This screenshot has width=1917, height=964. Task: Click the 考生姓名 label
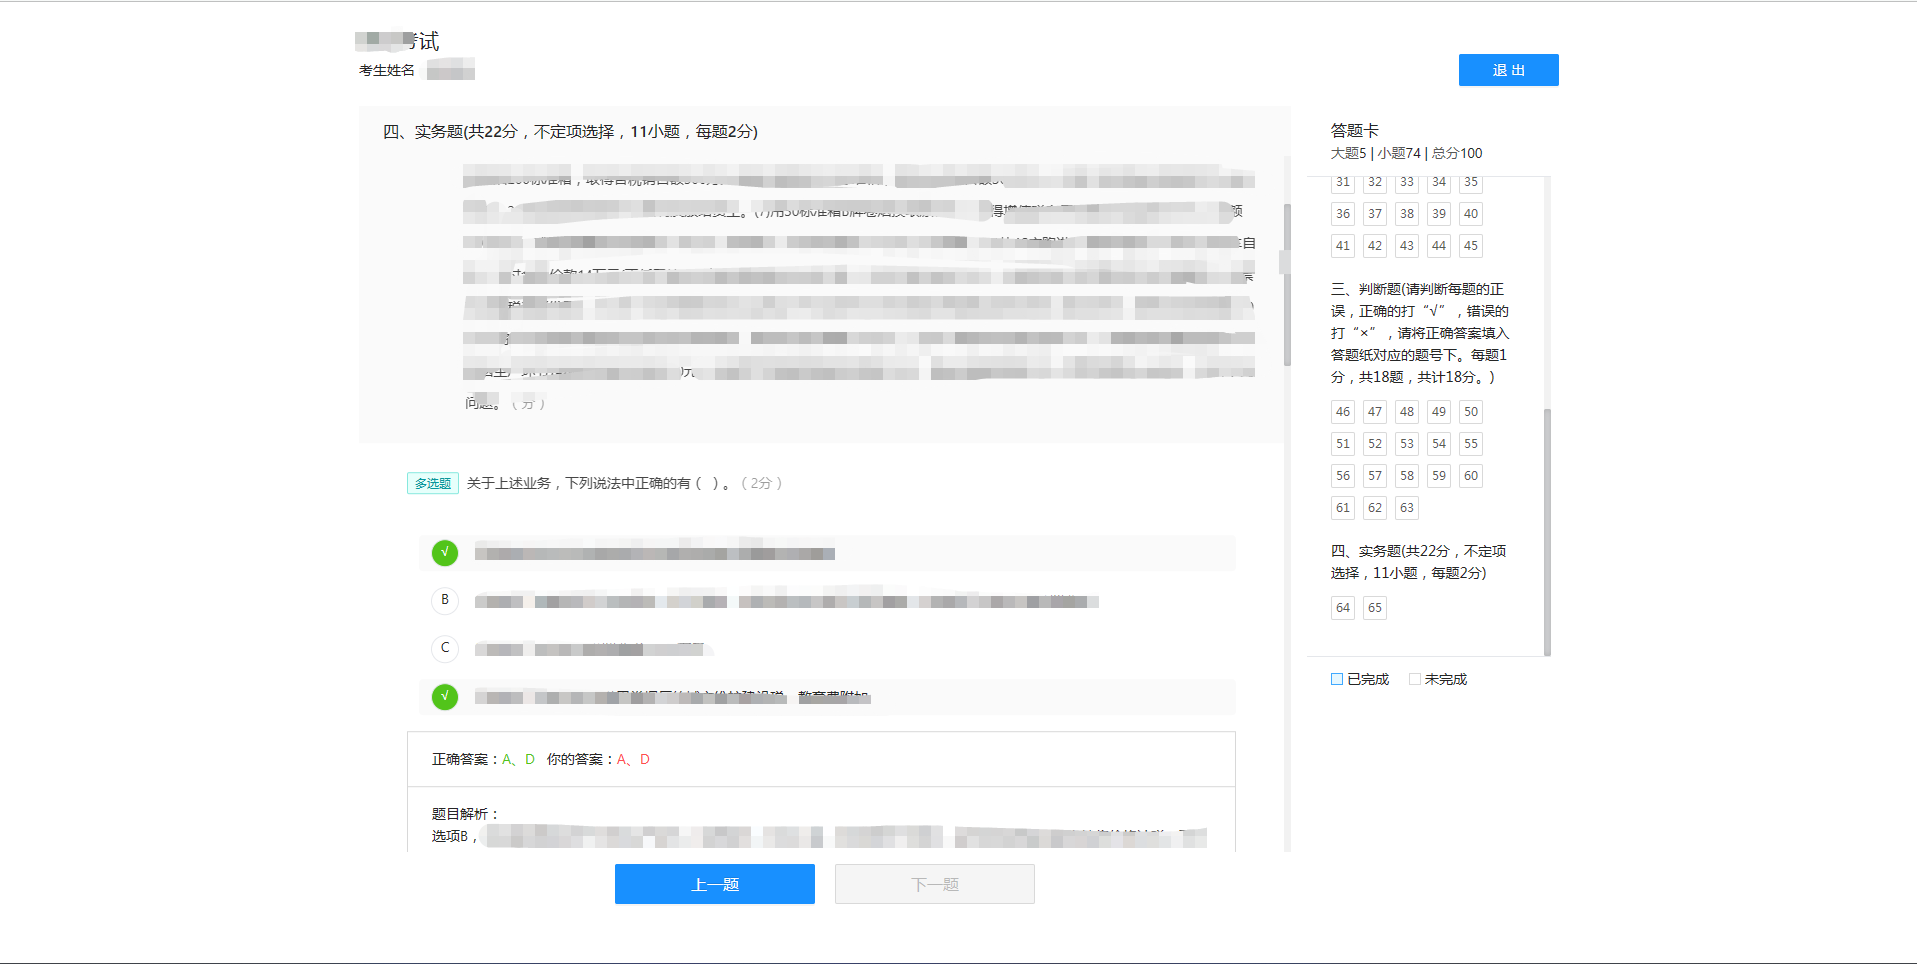(387, 70)
